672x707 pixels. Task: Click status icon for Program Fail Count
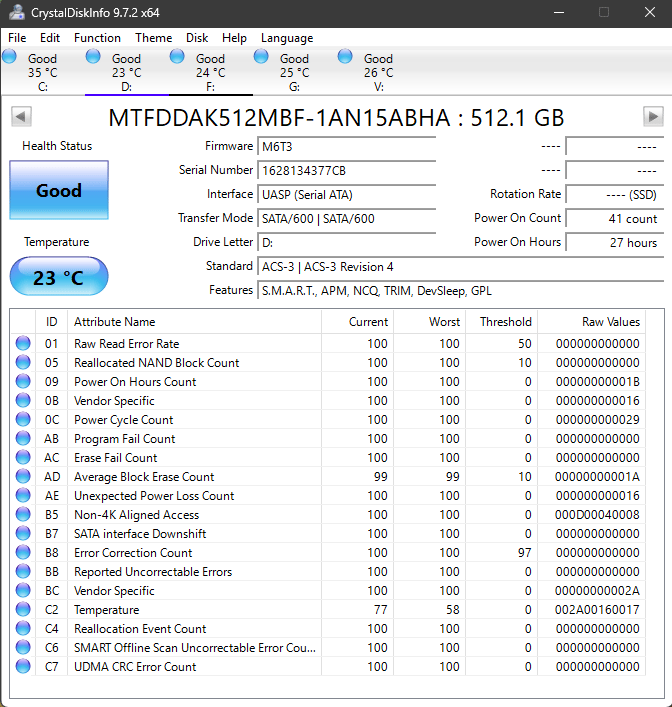click(23, 438)
